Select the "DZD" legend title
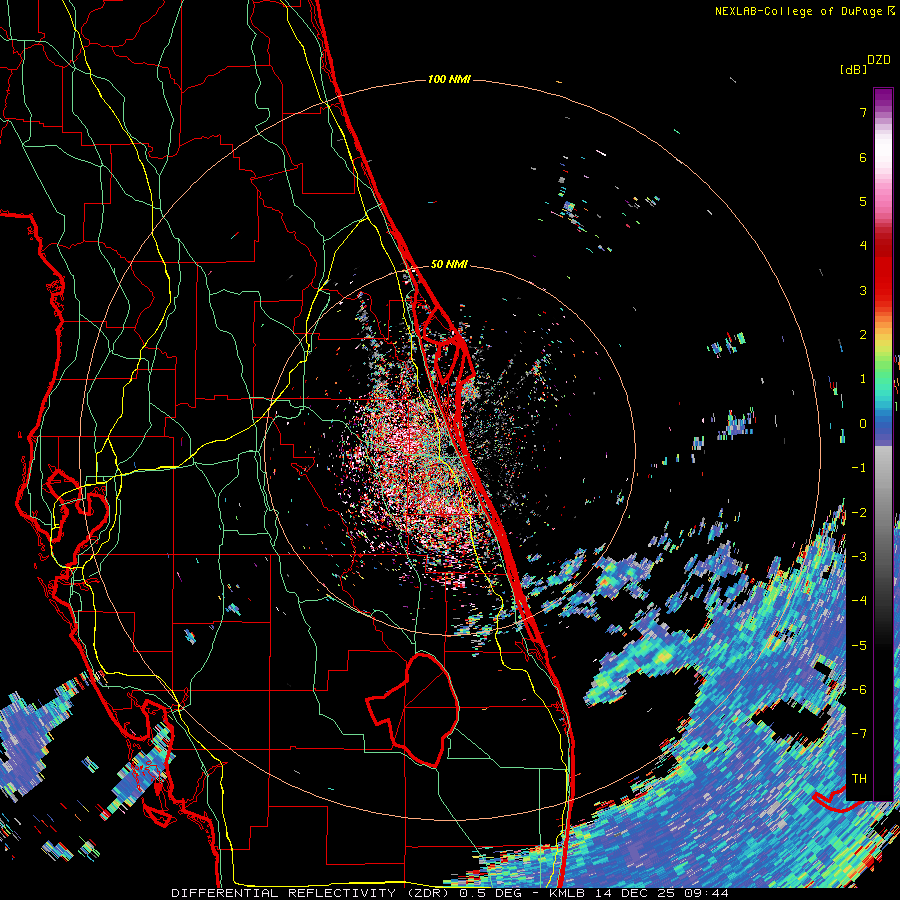Image resolution: width=900 pixels, height=900 pixels. (x=879, y=60)
